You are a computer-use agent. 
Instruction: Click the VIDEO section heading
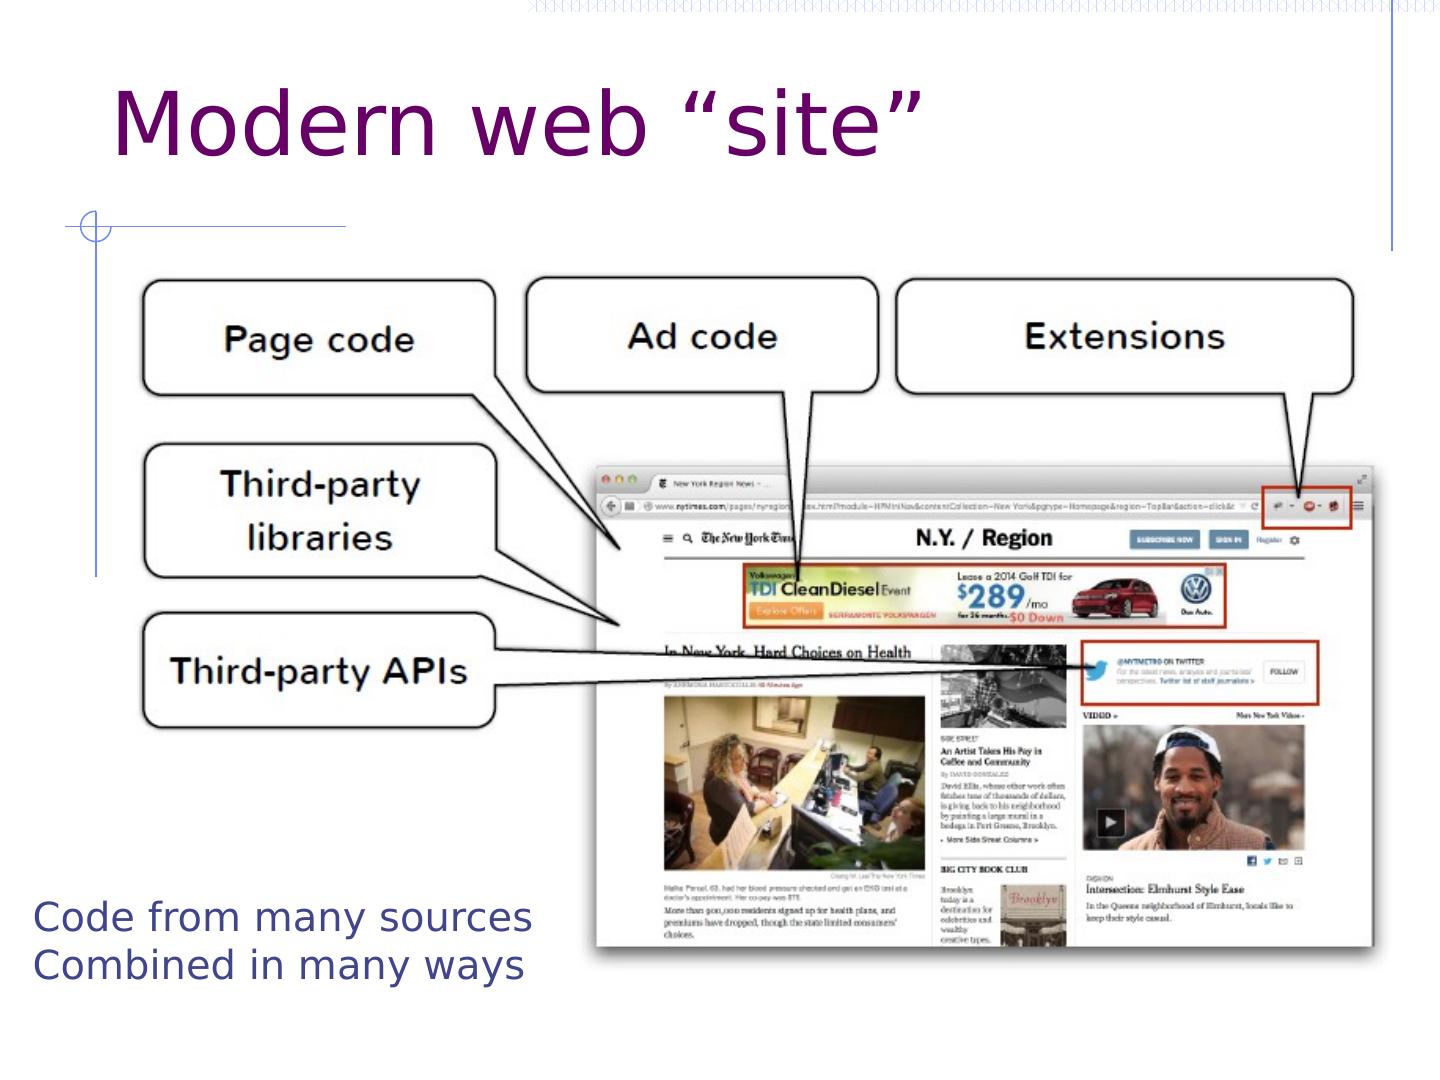tap(1100, 716)
